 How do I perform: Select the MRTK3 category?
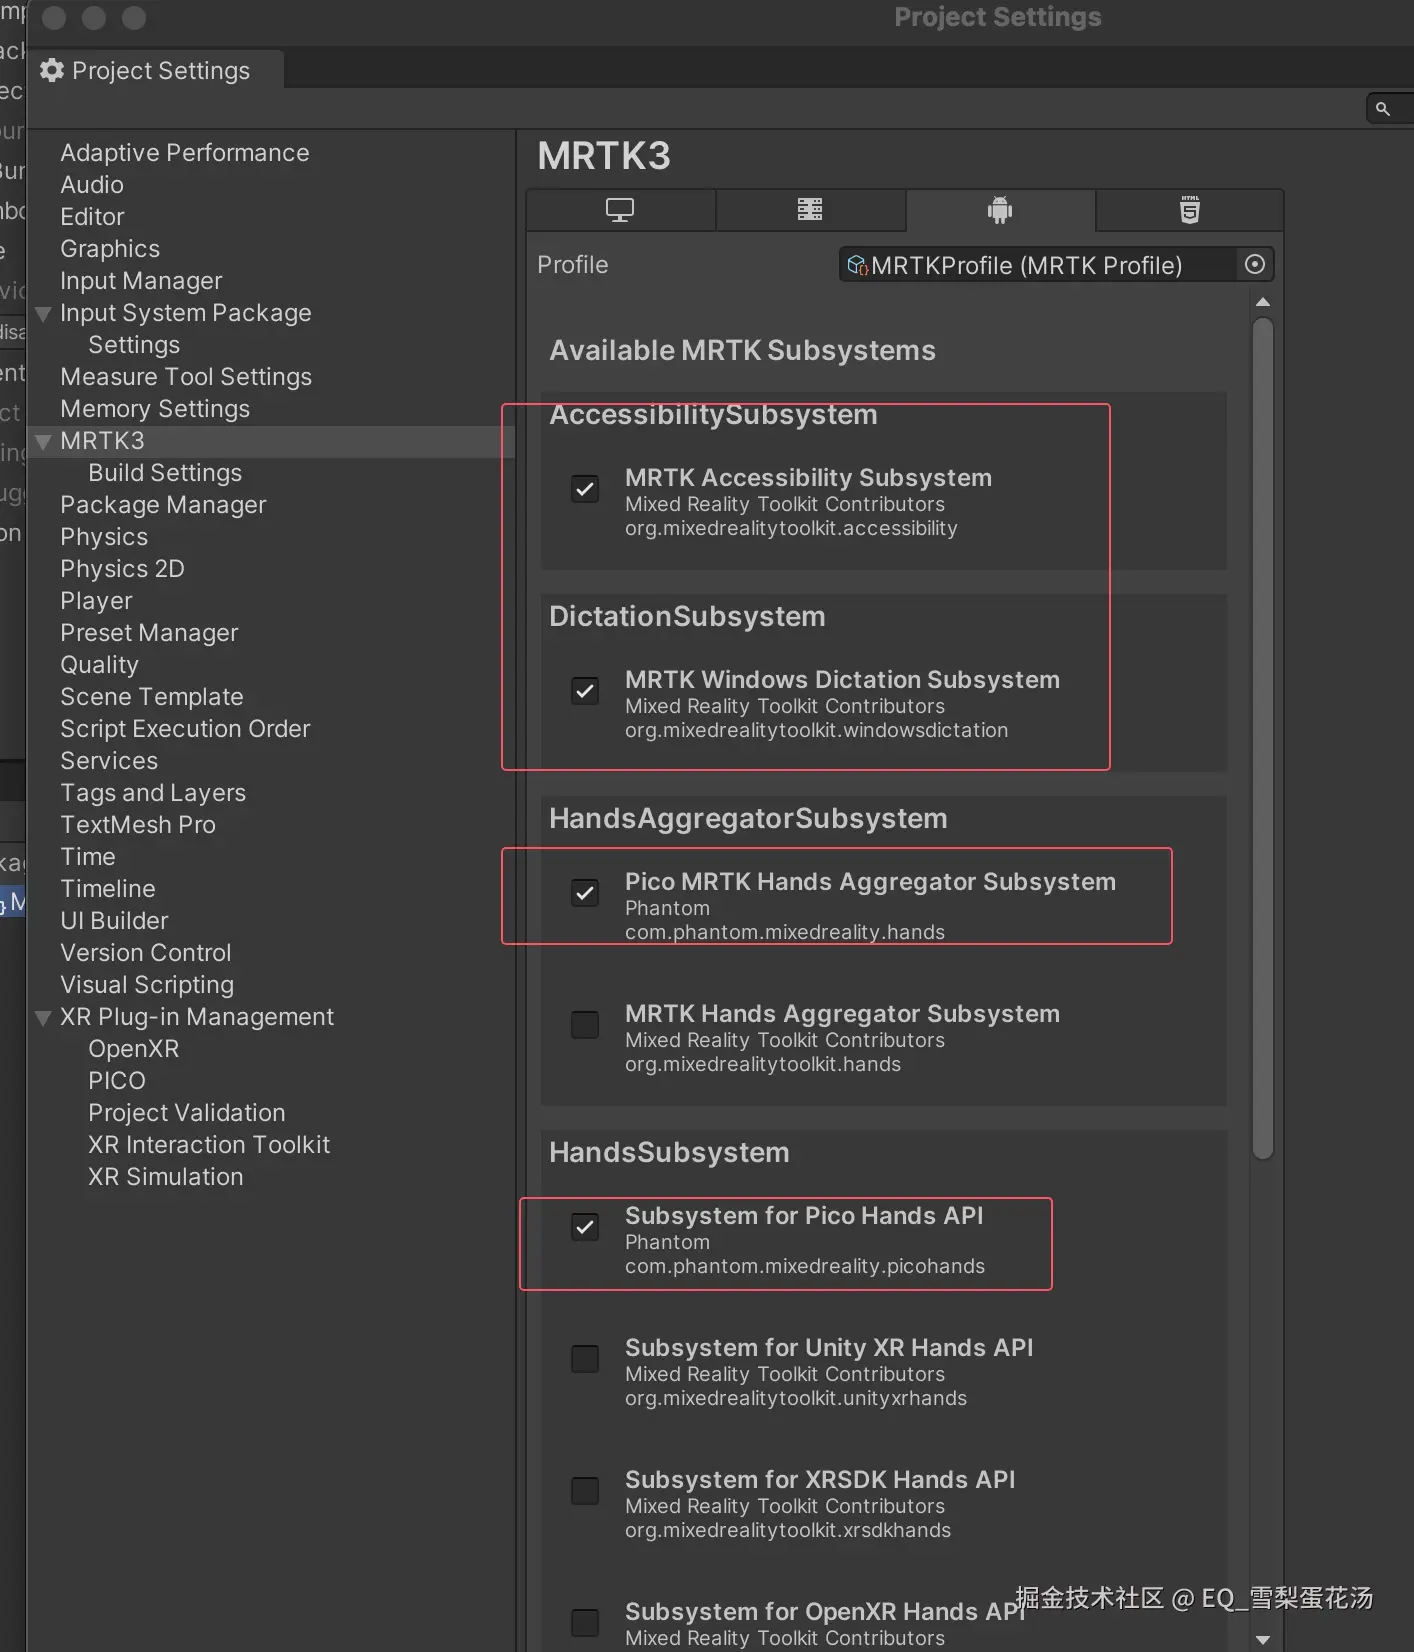pyautogui.click(x=102, y=441)
